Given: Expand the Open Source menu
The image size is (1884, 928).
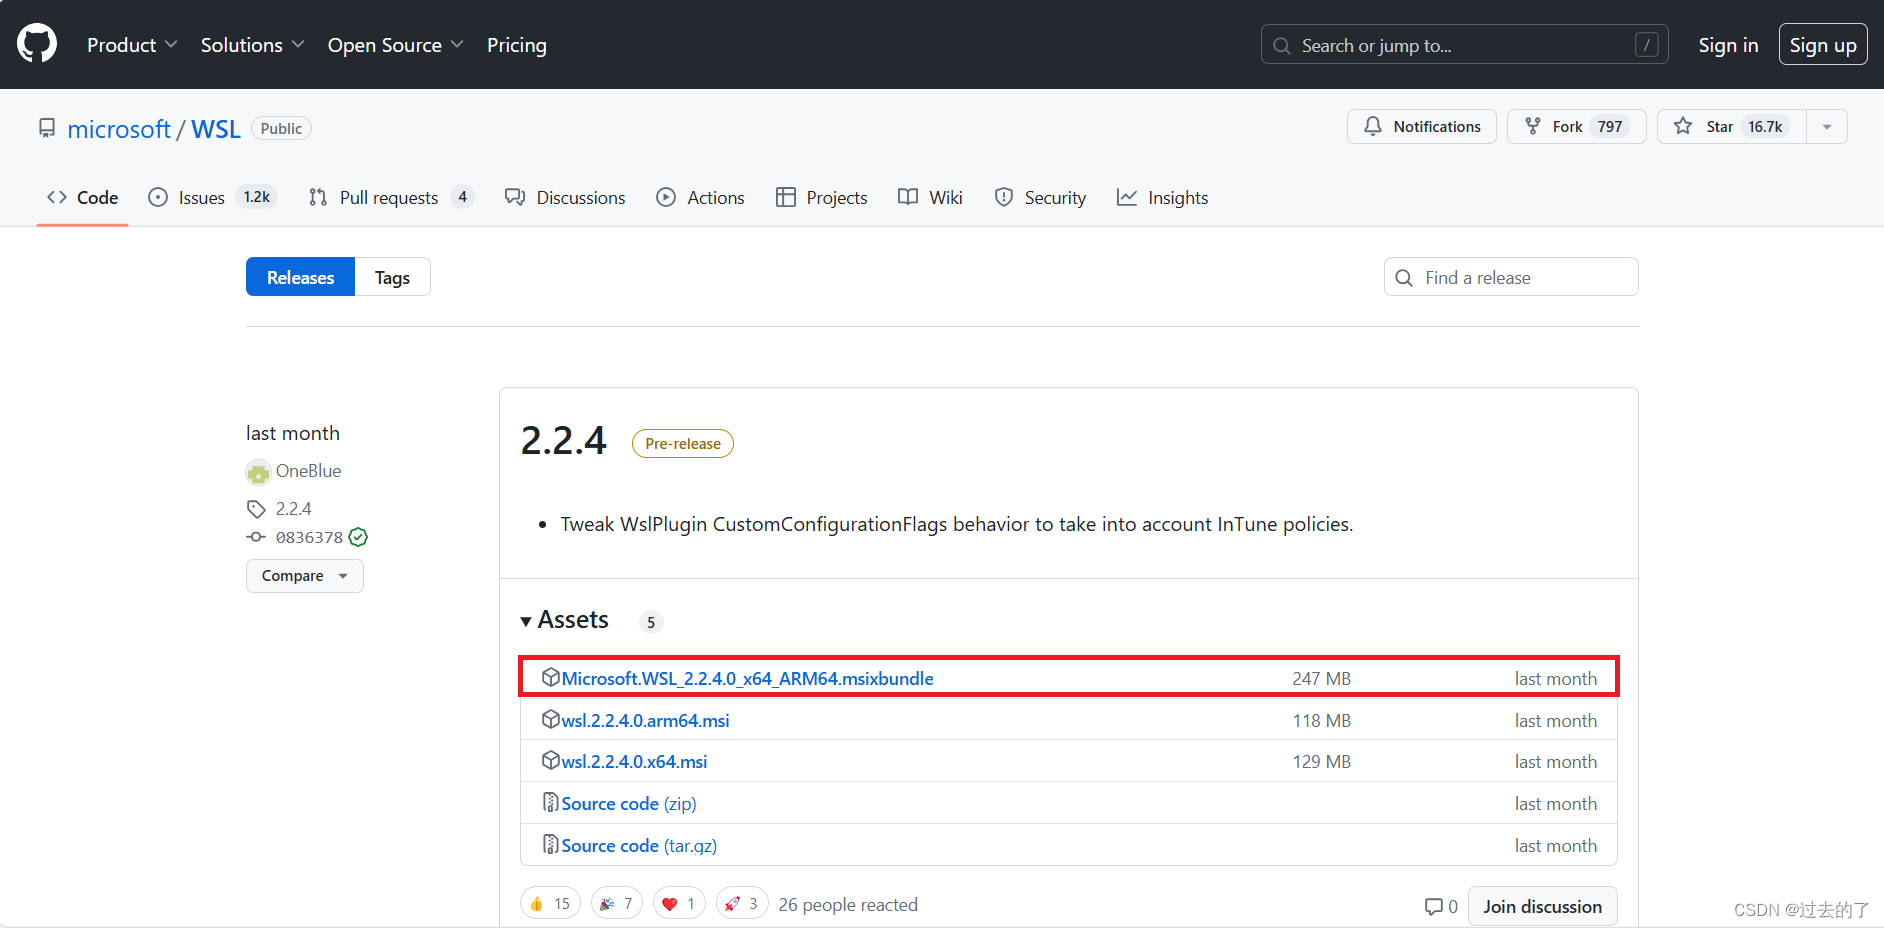Looking at the screenshot, I should [x=395, y=45].
